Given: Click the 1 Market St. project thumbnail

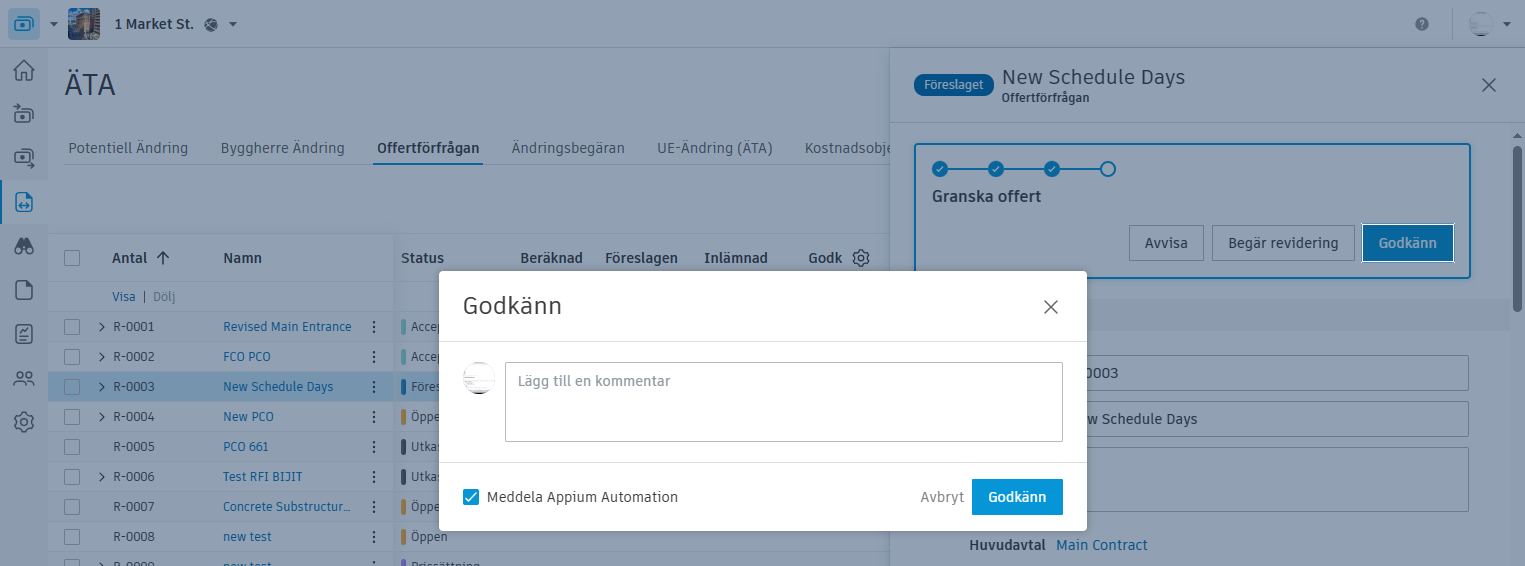Looking at the screenshot, I should pyautogui.click(x=84, y=23).
